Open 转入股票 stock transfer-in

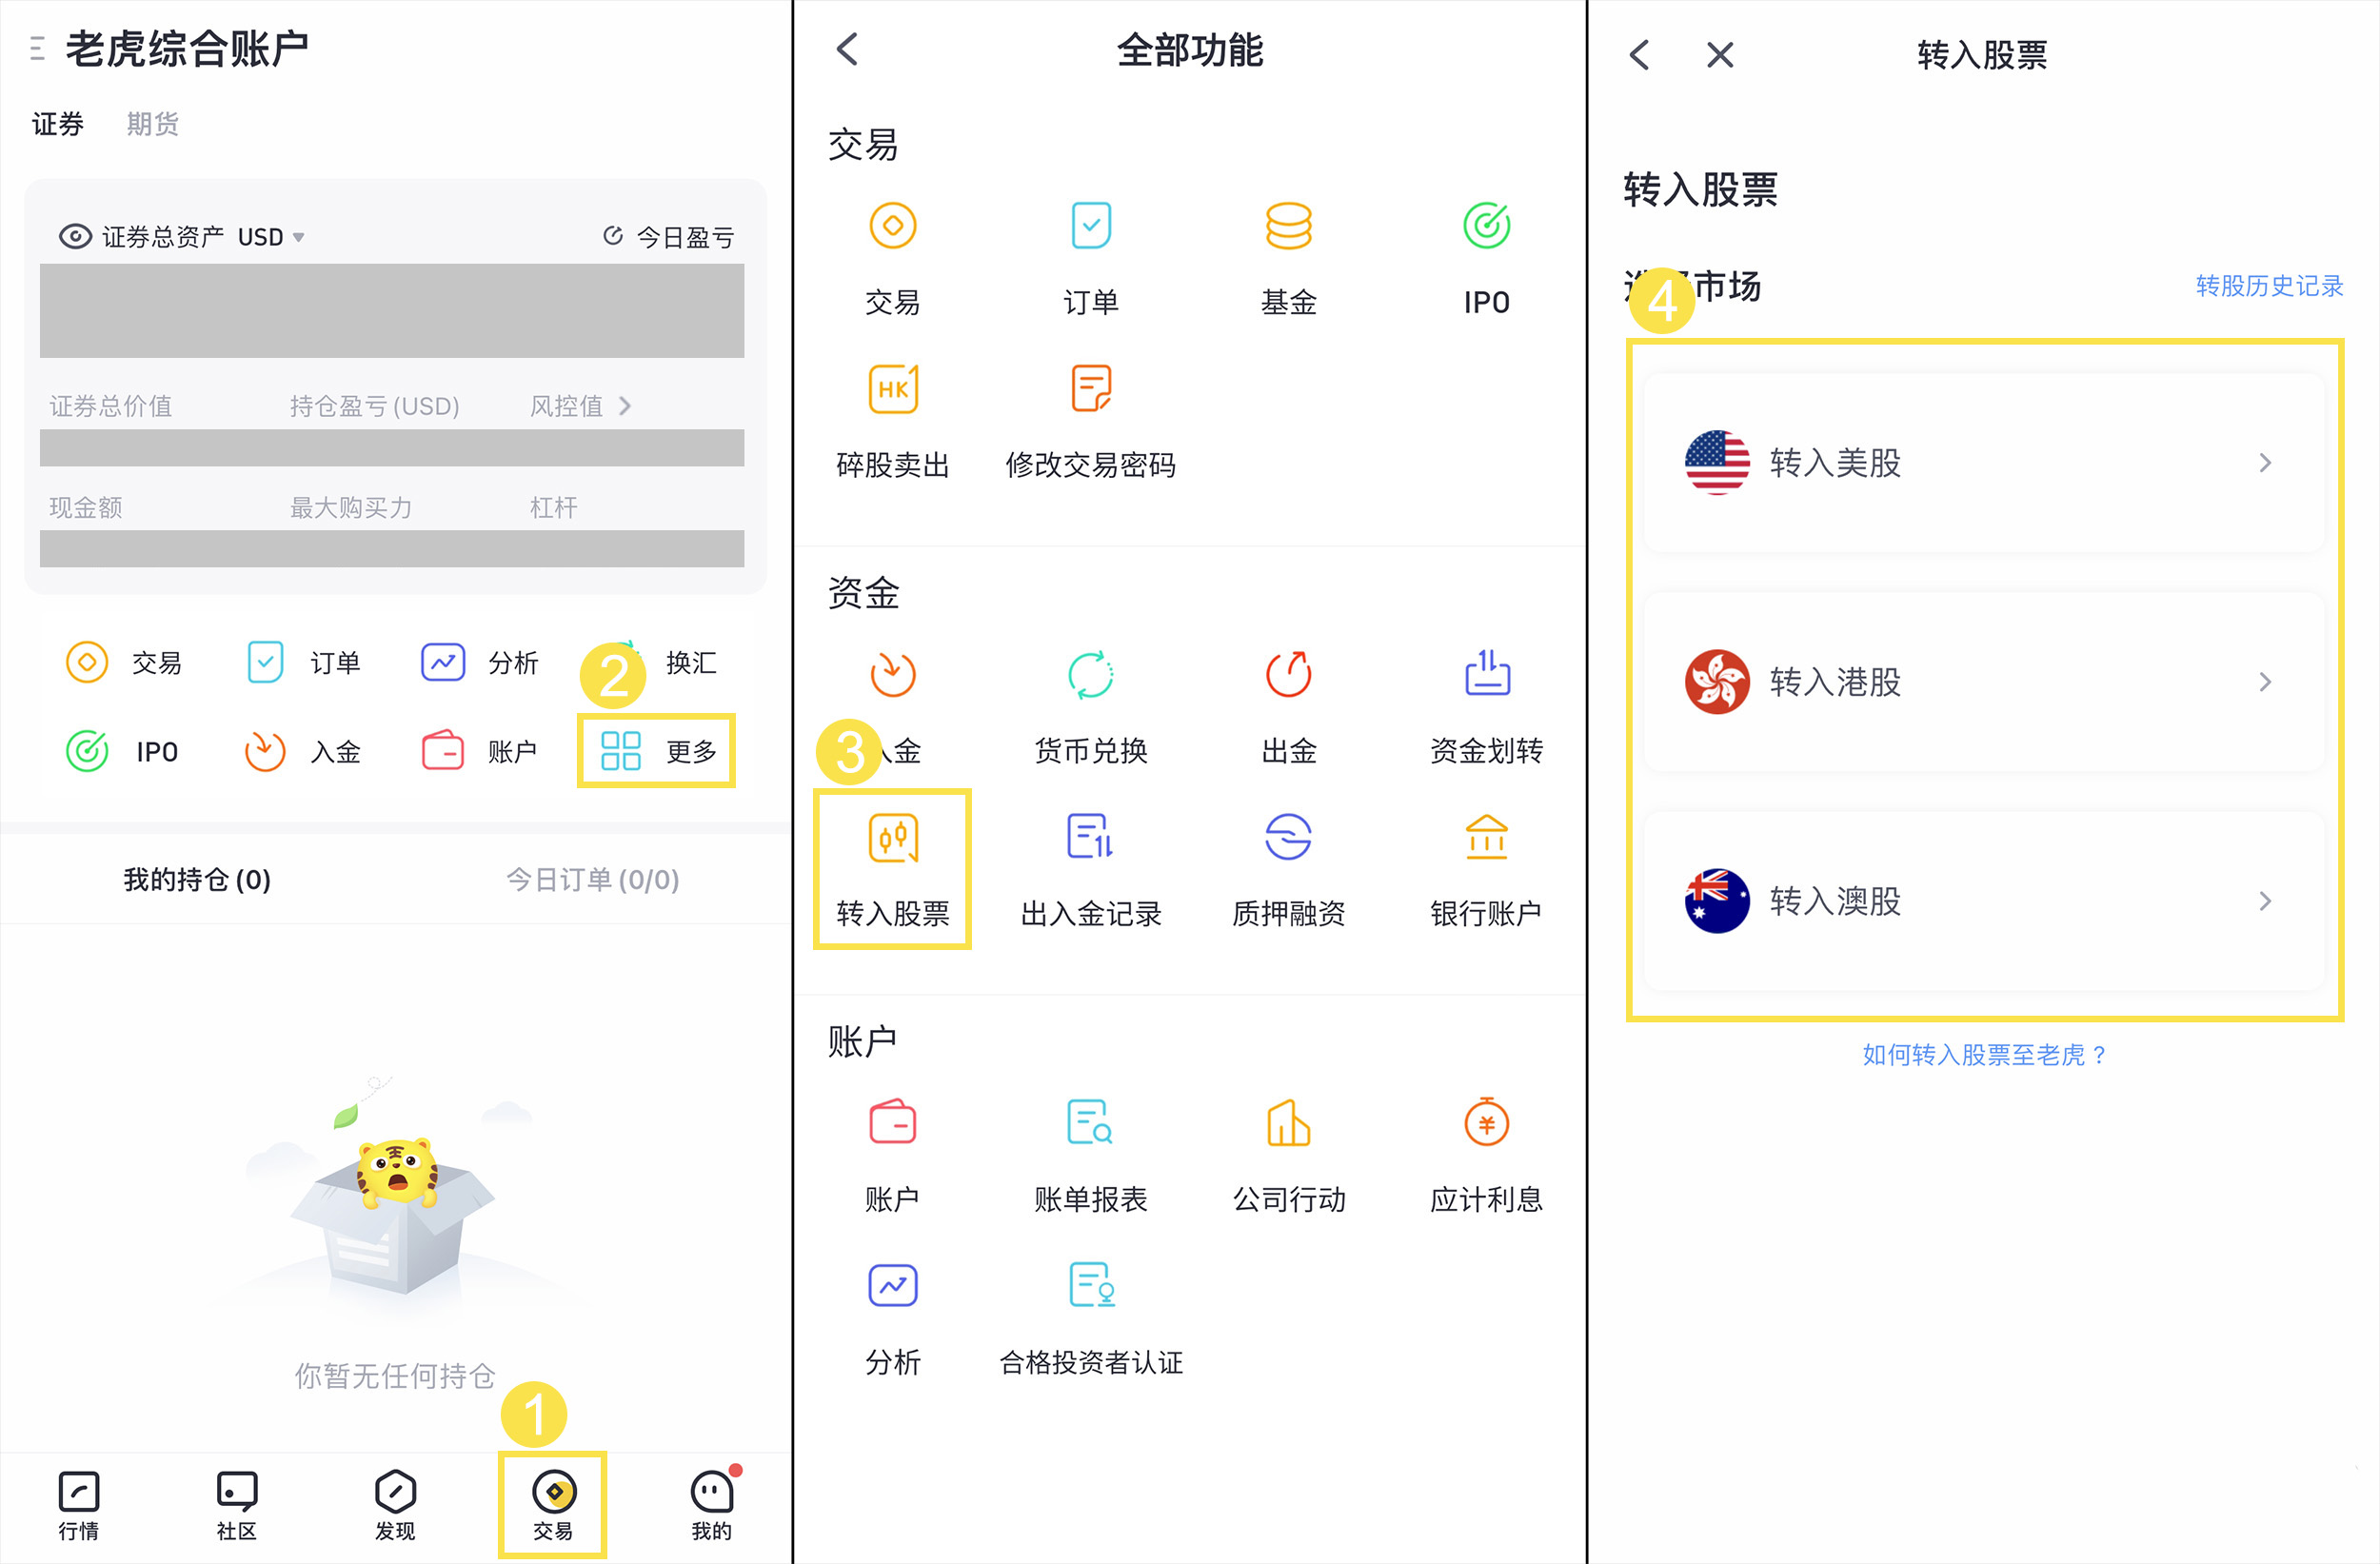[x=893, y=870]
